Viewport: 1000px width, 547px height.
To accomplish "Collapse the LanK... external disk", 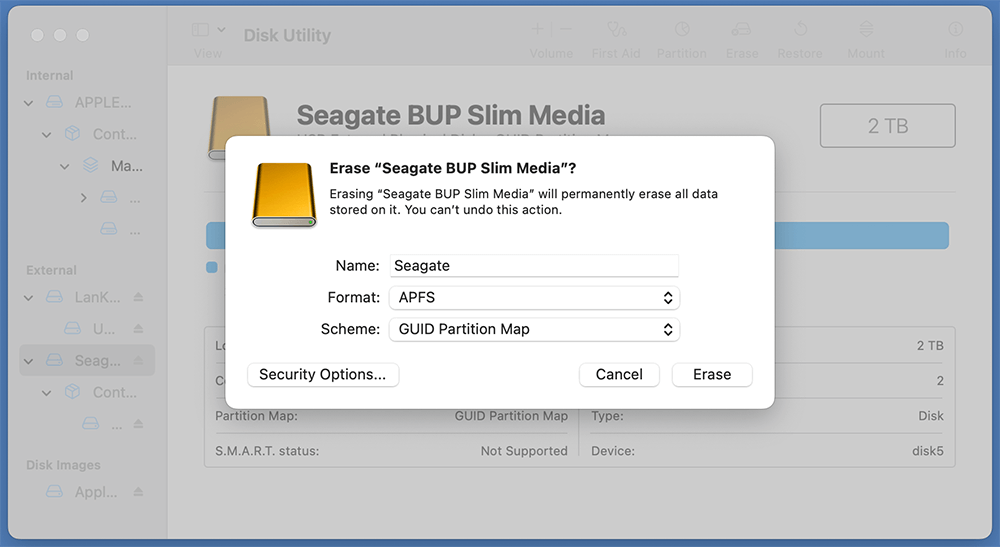I will (29, 298).
